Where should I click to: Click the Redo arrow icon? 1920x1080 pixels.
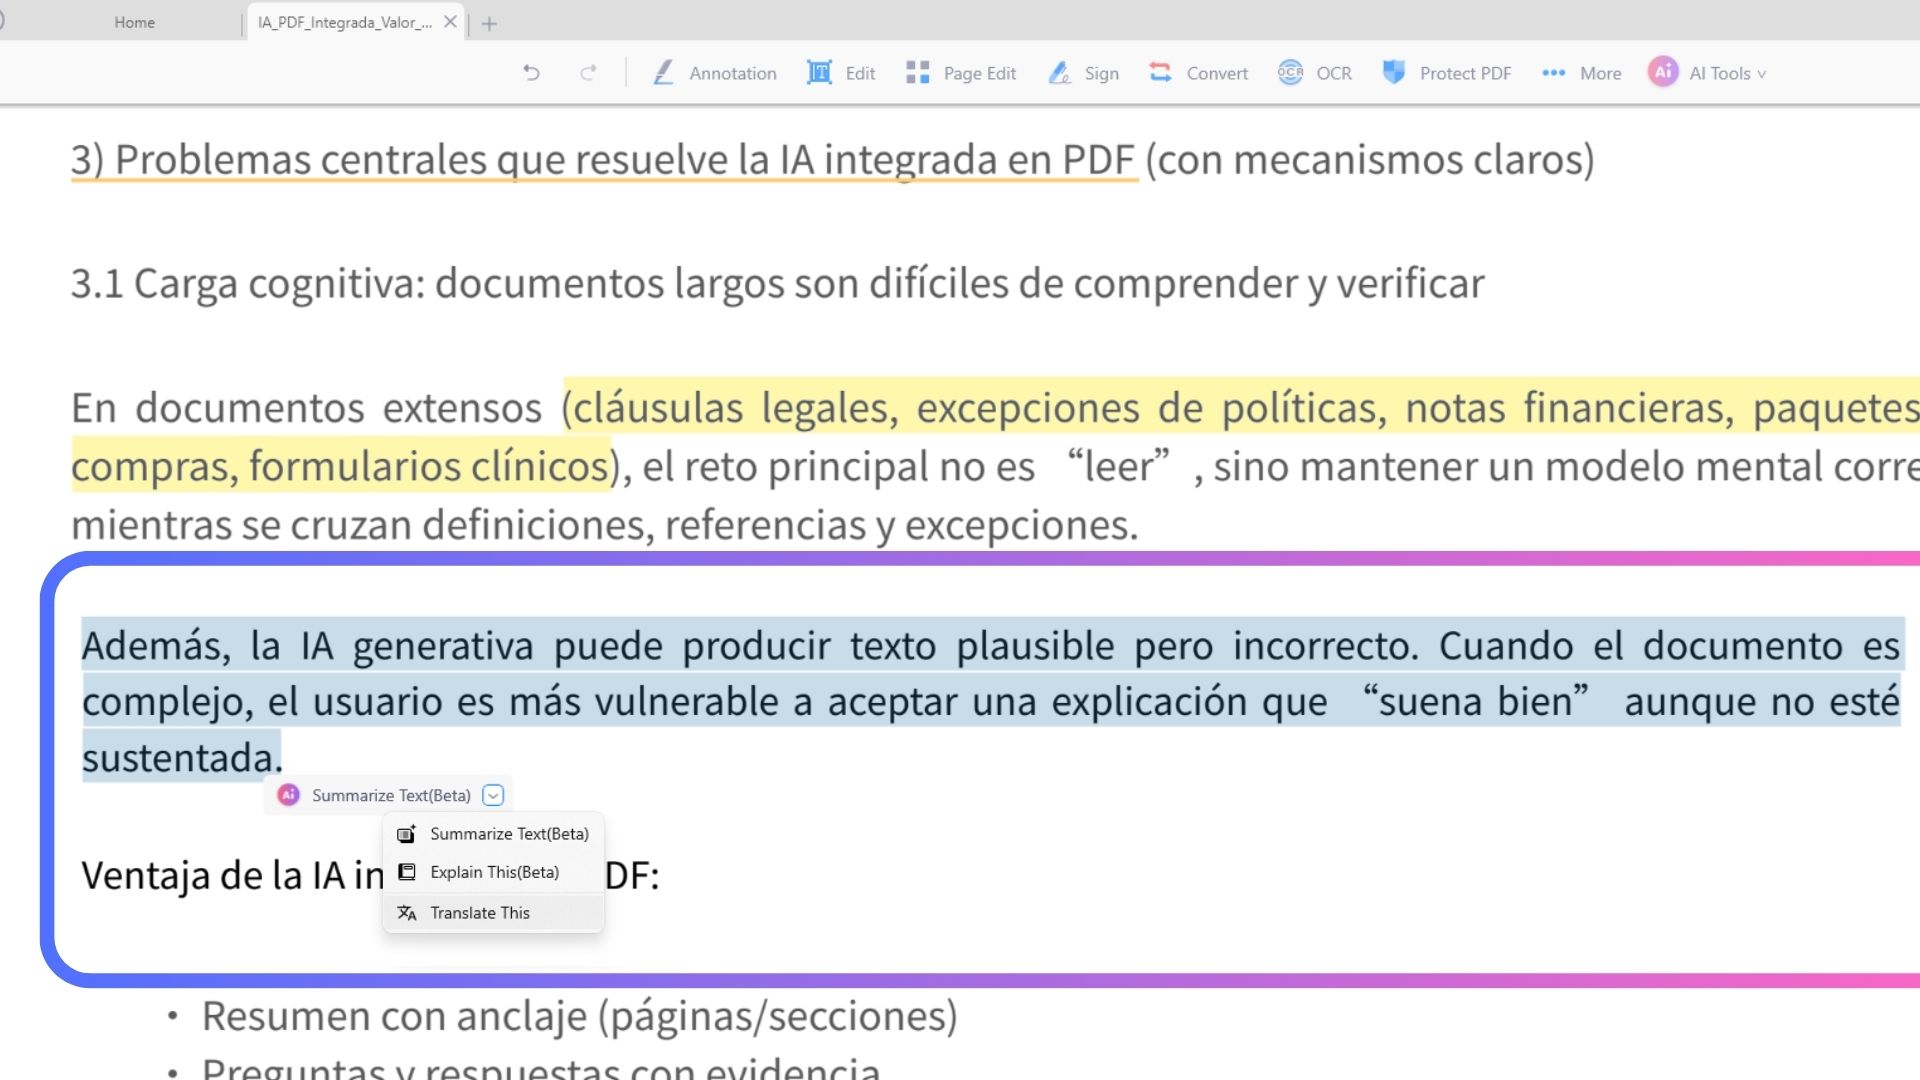coord(588,73)
